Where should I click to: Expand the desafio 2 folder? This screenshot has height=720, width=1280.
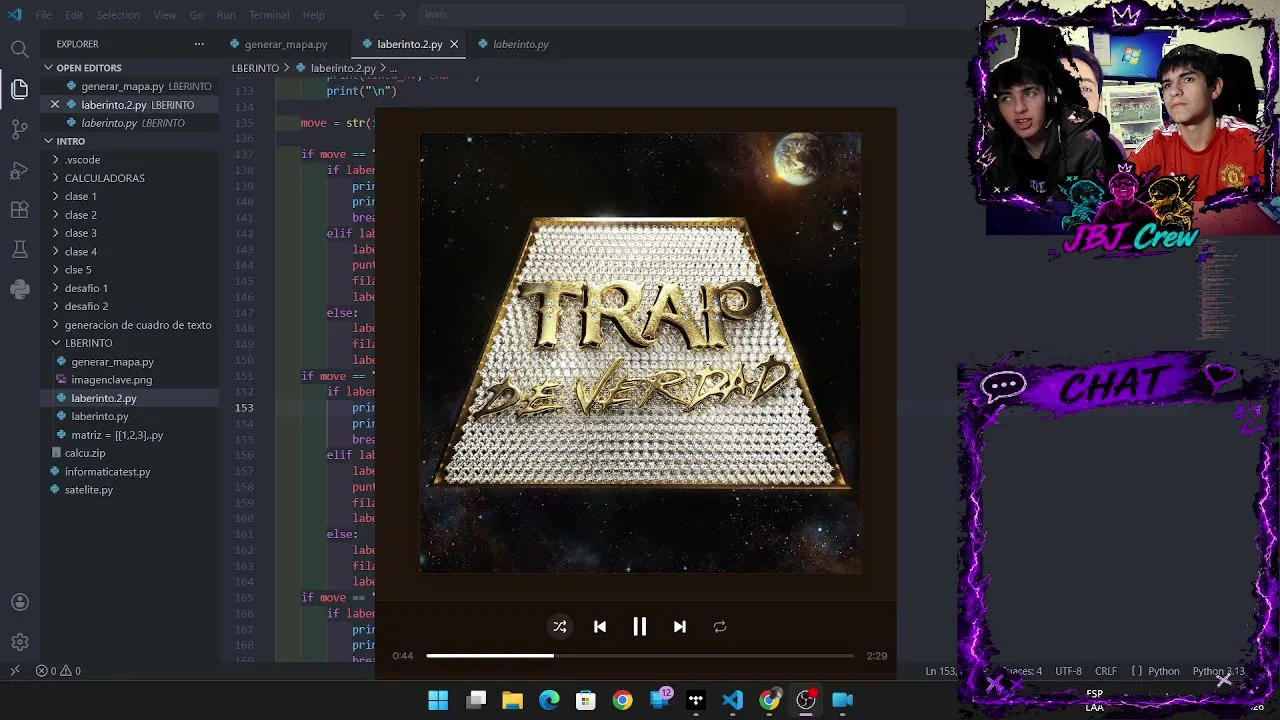(130, 306)
